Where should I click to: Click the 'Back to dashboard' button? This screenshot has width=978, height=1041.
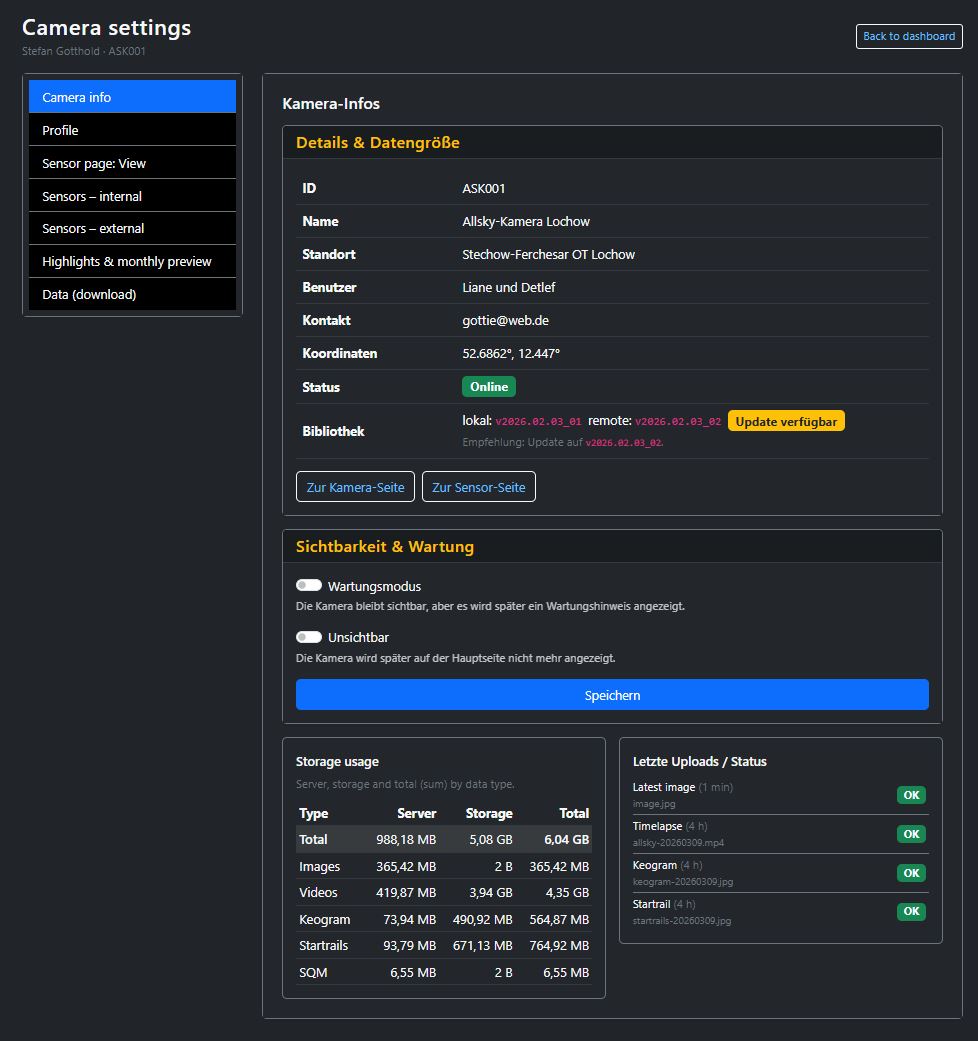click(x=908, y=36)
